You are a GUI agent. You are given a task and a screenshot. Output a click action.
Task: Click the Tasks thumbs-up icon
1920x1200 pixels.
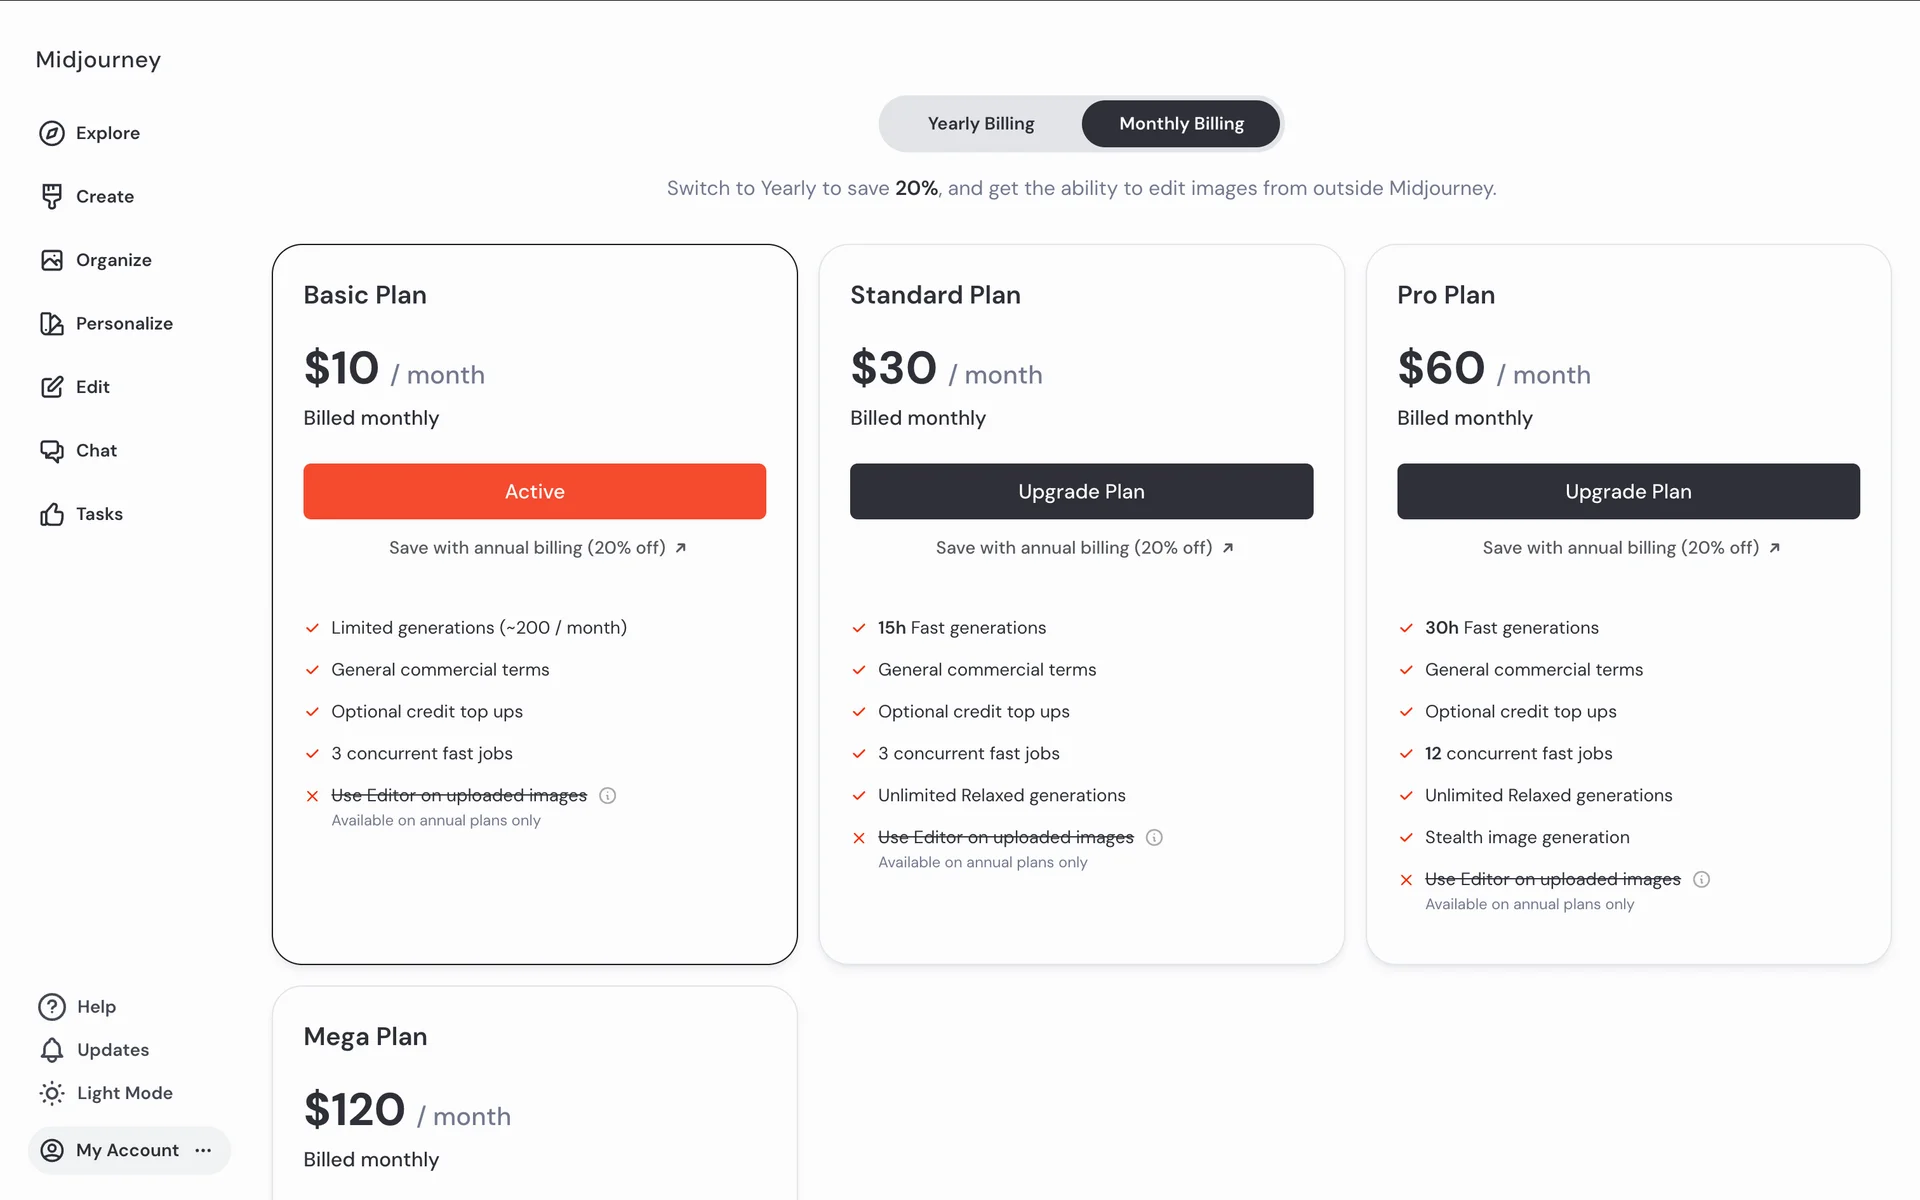tap(52, 514)
